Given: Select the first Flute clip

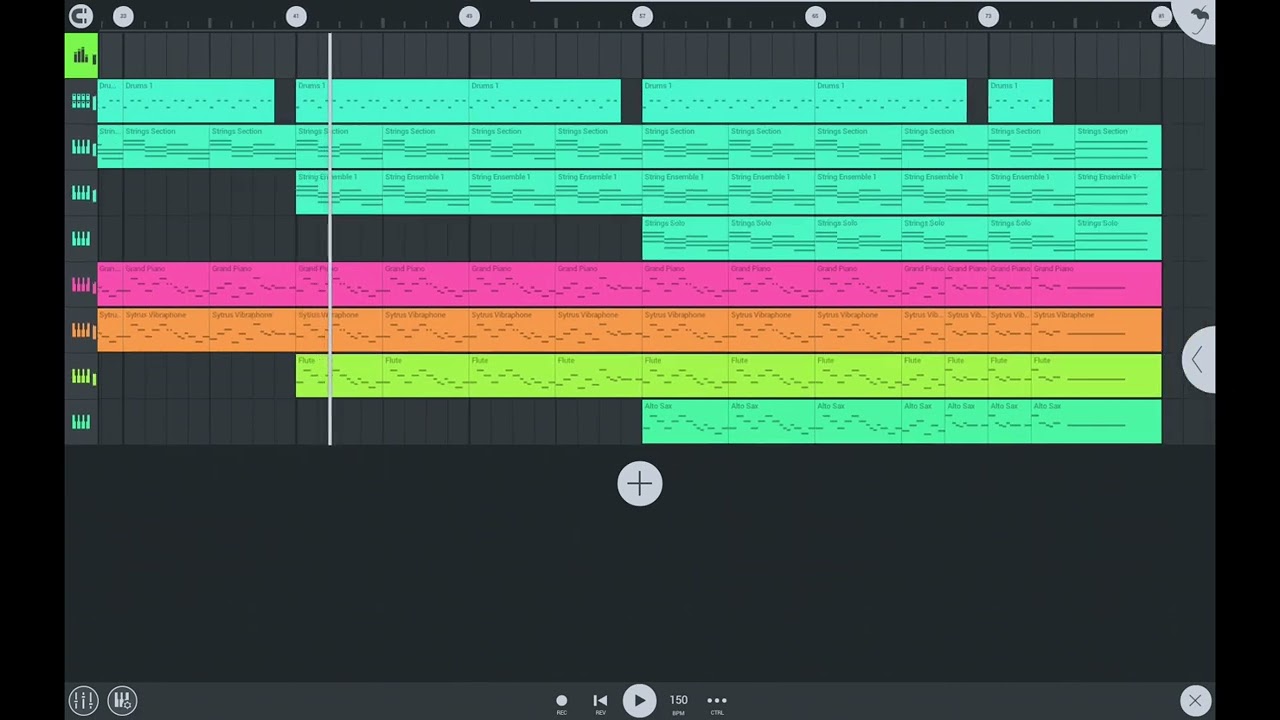Looking at the screenshot, I should coord(339,377).
